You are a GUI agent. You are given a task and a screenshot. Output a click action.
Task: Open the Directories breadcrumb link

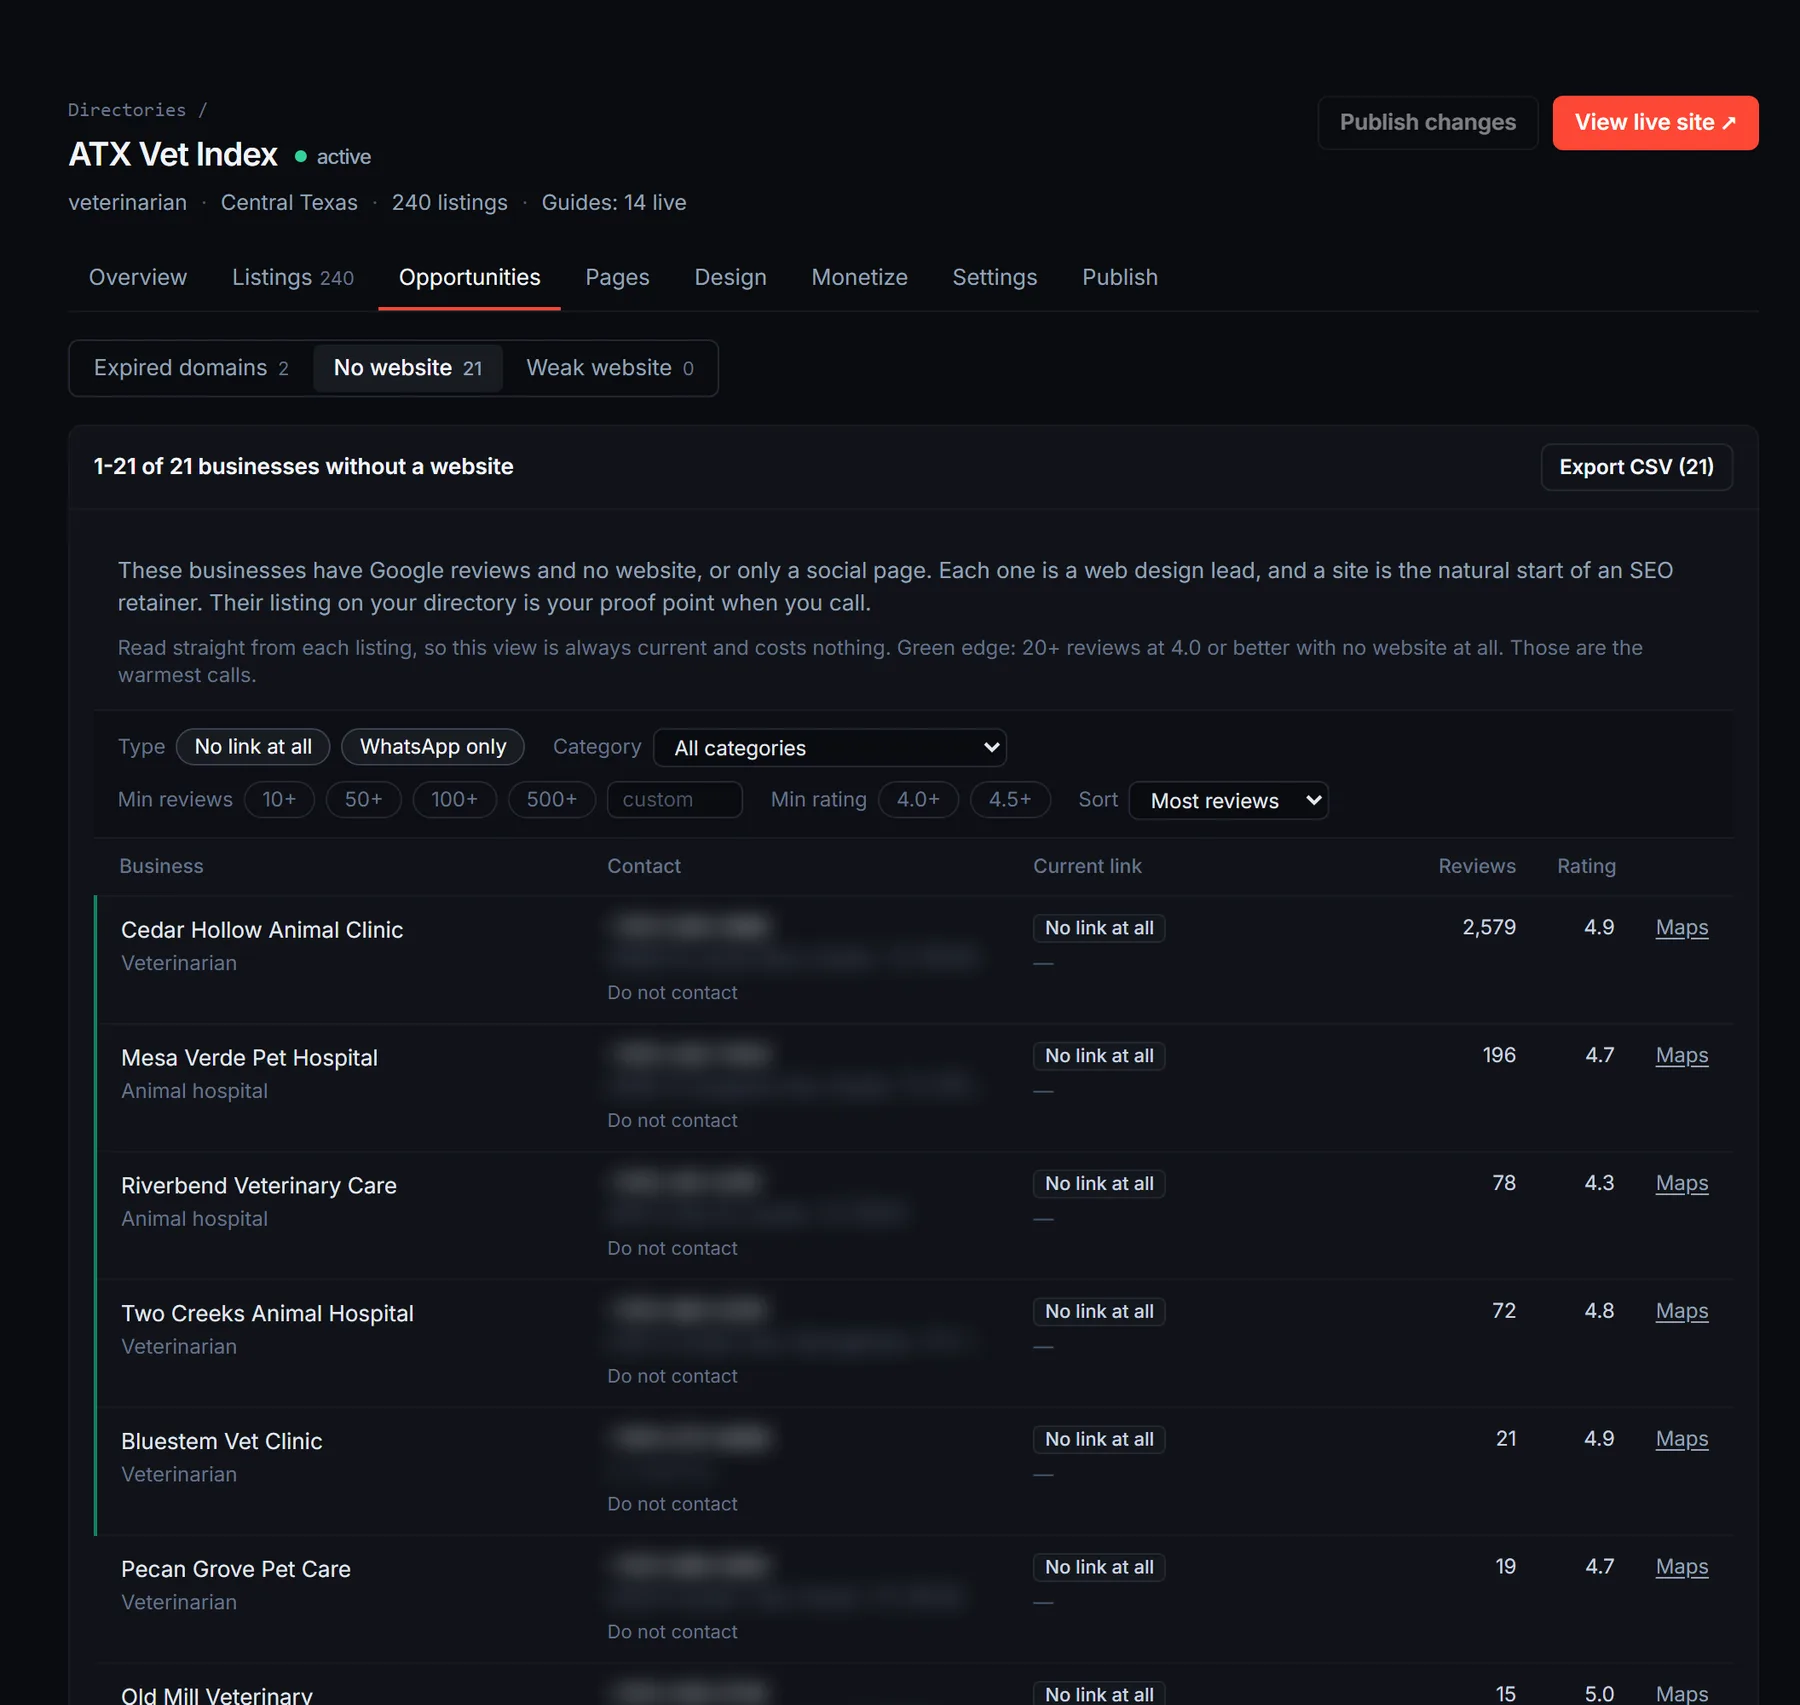[x=127, y=110]
